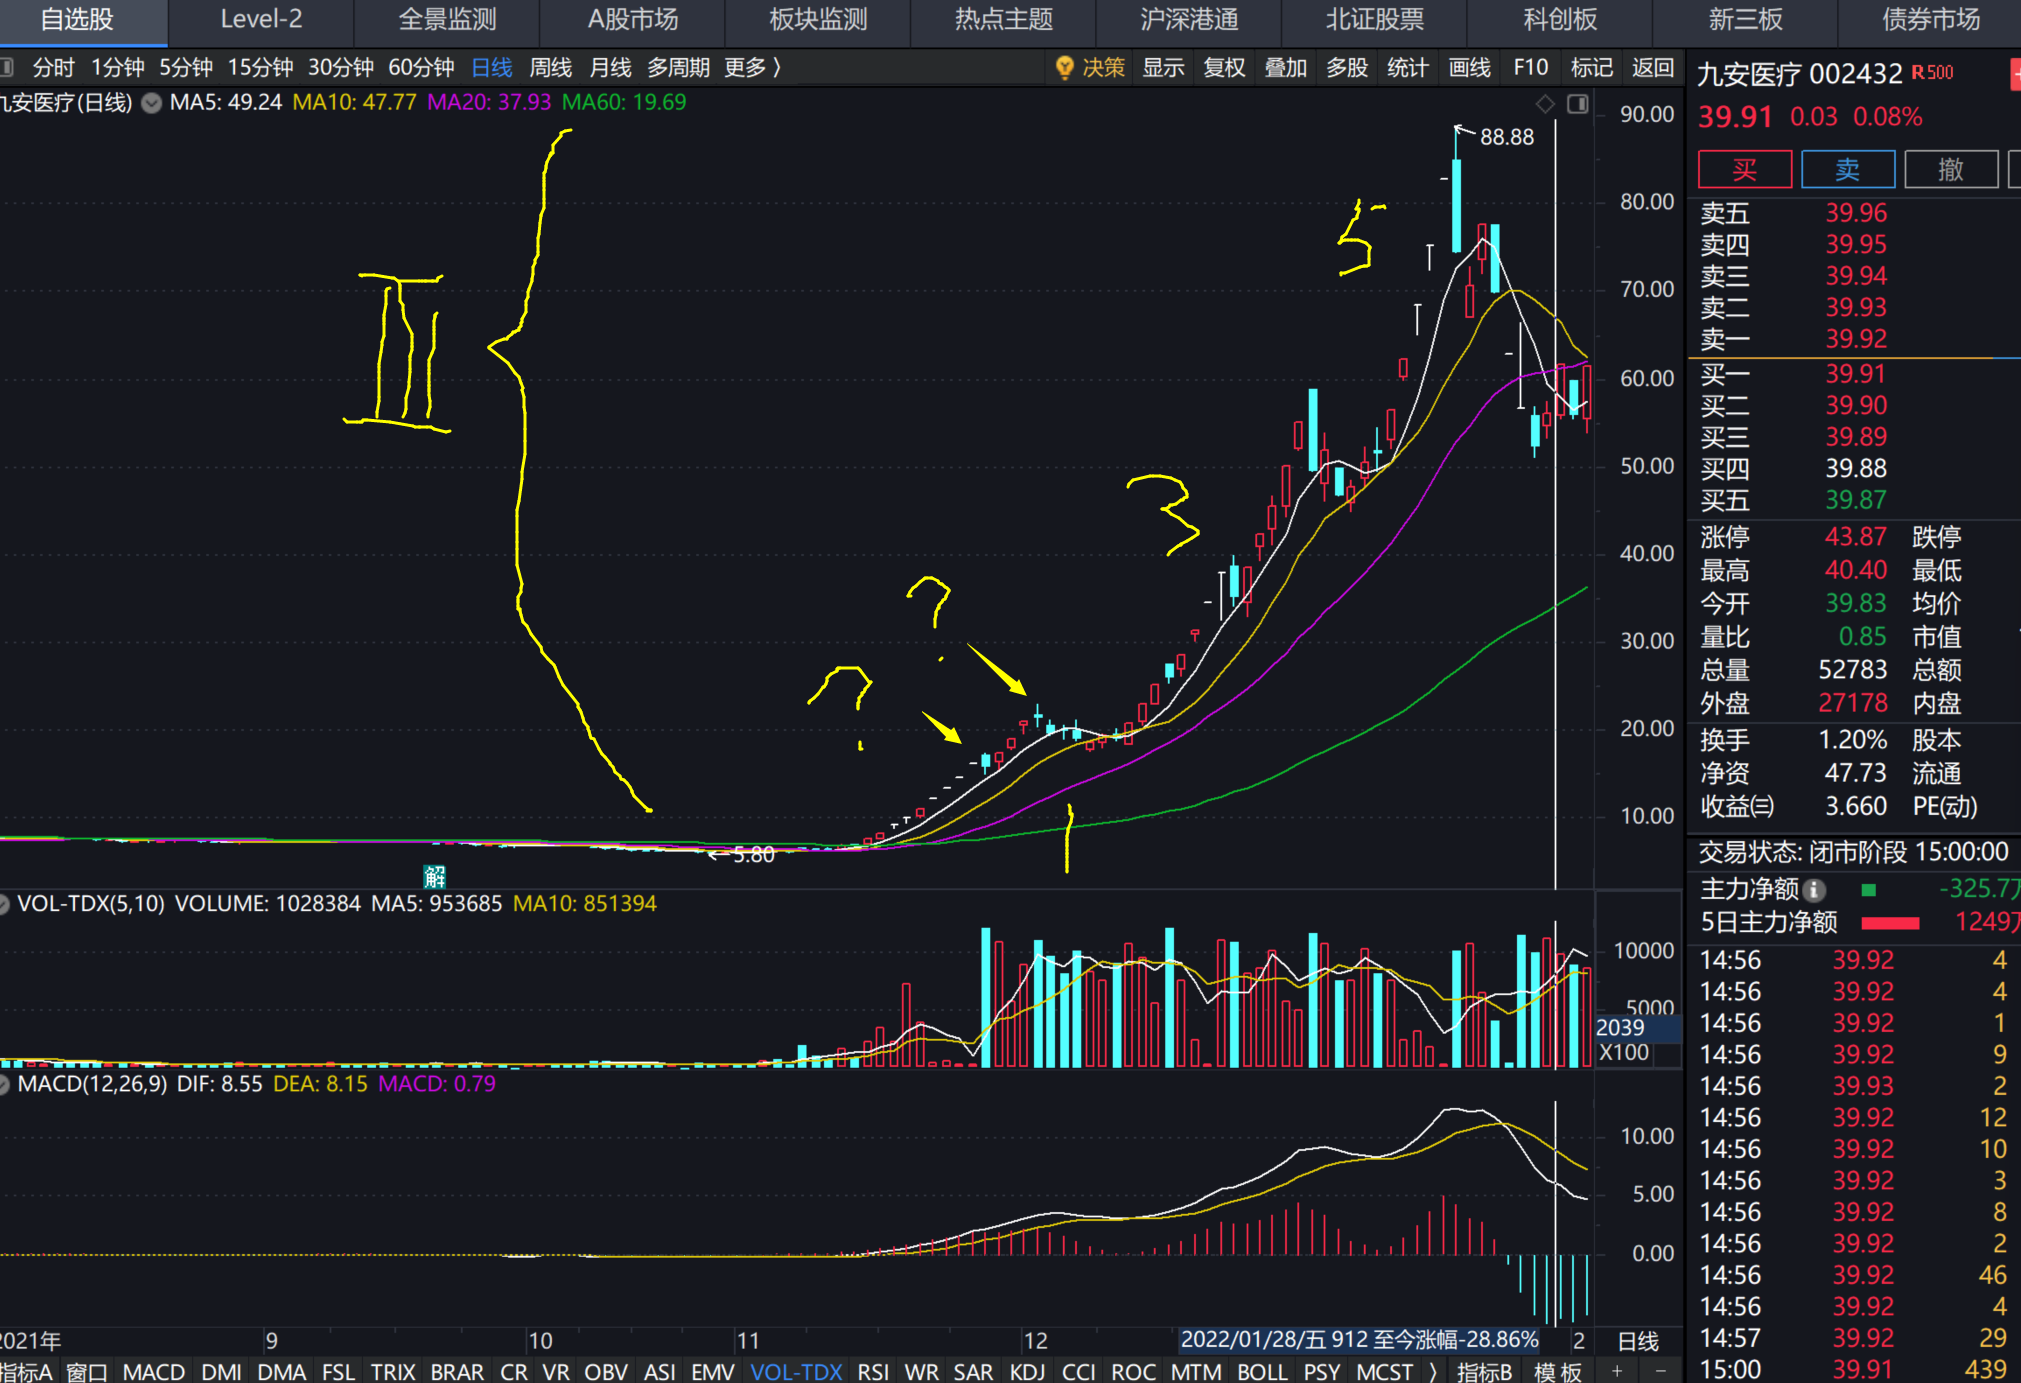
Task: Select the 周线 weekly period tab
Action: 550,68
